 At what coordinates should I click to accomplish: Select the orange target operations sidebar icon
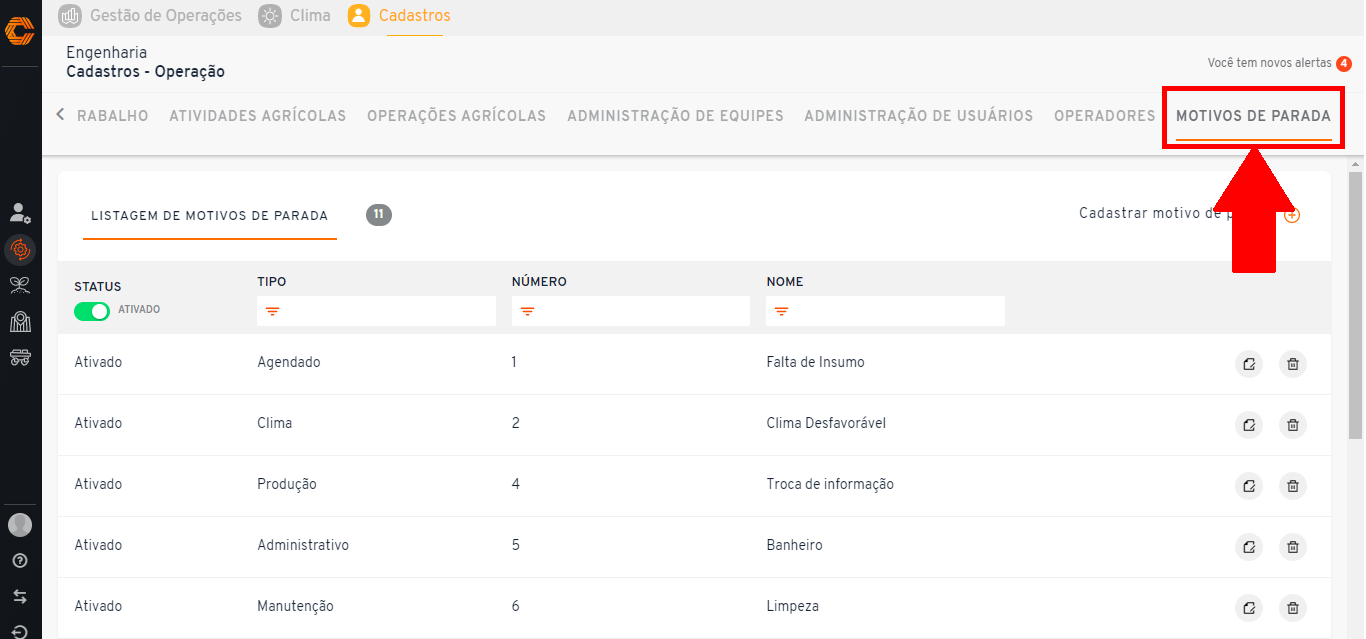(x=20, y=249)
